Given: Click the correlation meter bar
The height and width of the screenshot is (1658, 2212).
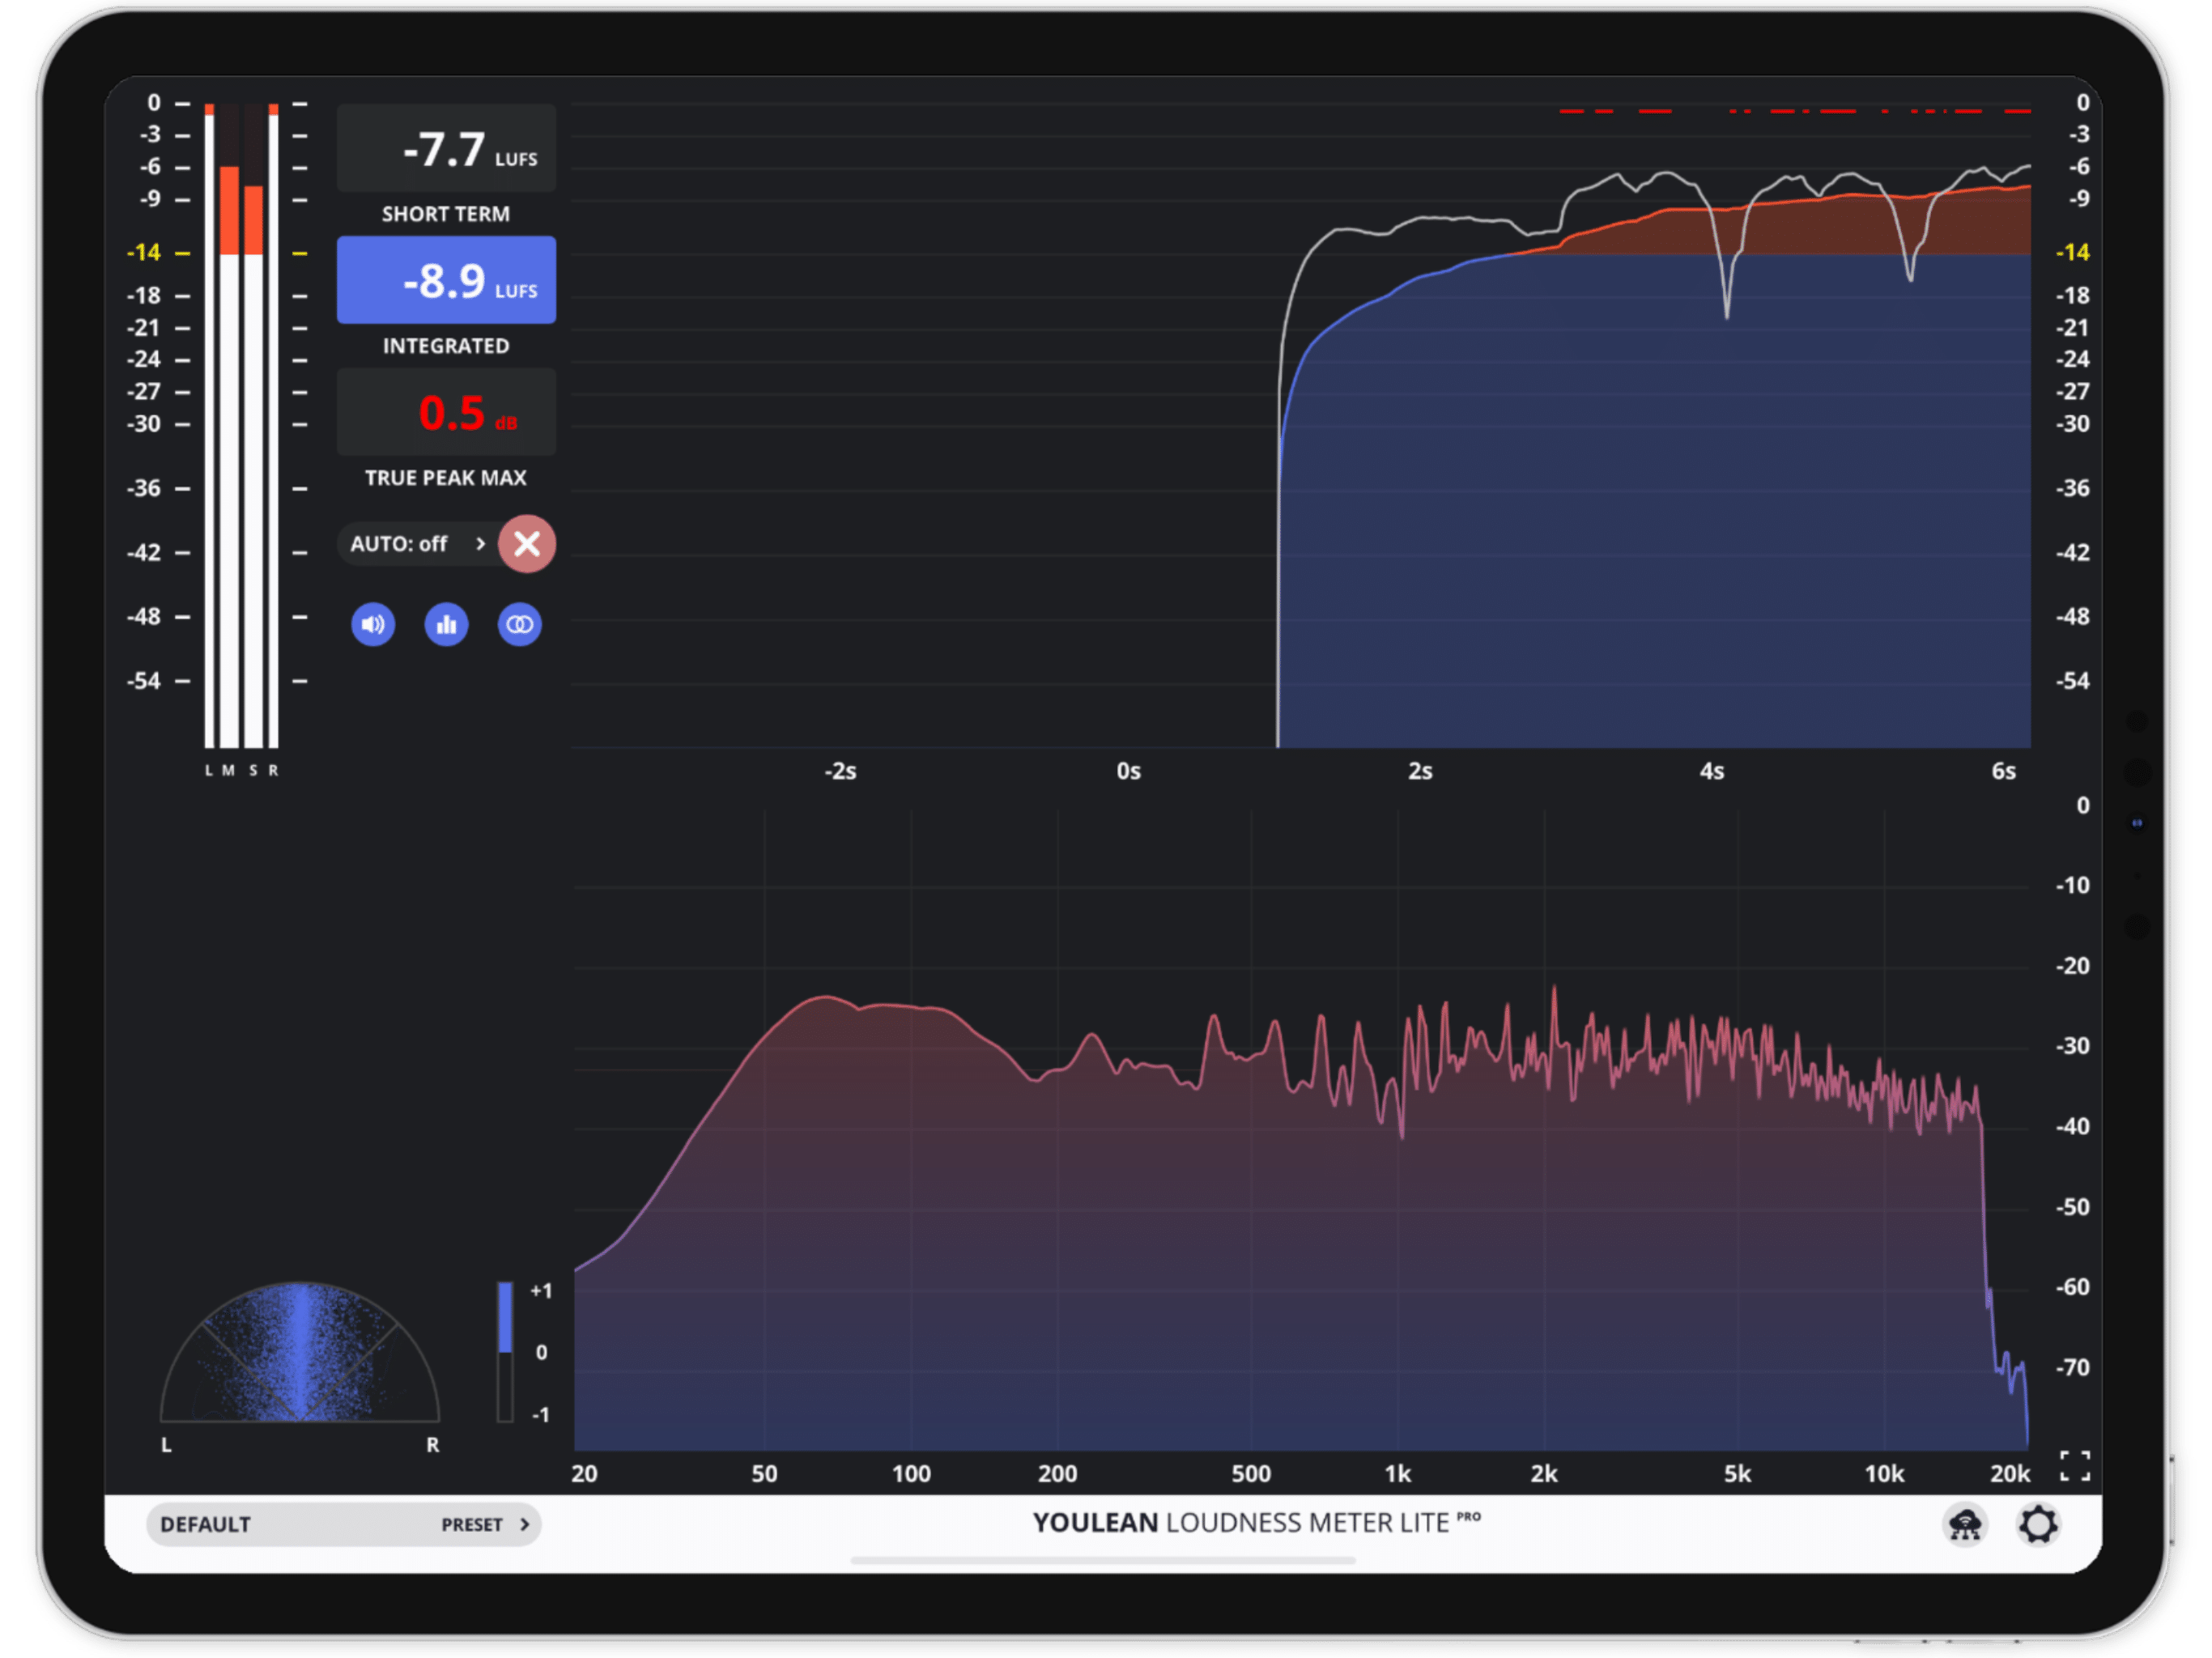Looking at the screenshot, I should coord(505,1352).
